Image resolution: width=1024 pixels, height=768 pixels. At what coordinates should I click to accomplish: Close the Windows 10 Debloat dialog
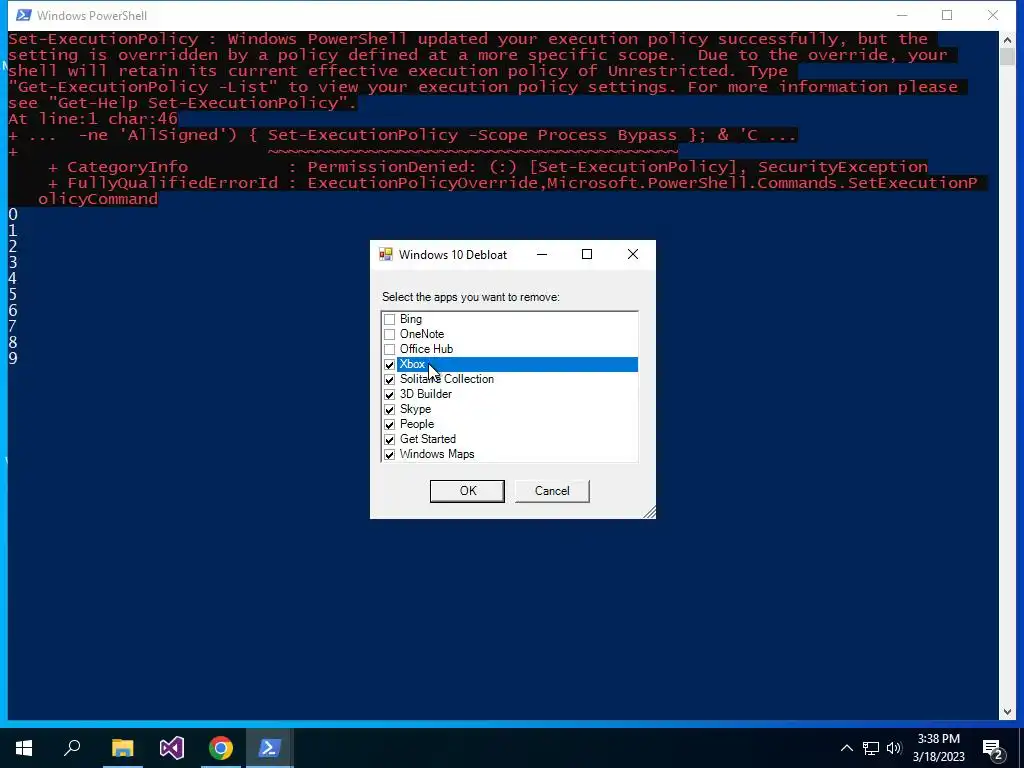[633, 254]
